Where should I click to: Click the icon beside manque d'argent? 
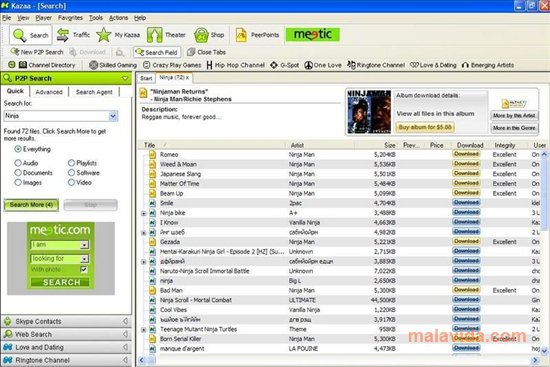pos(152,349)
